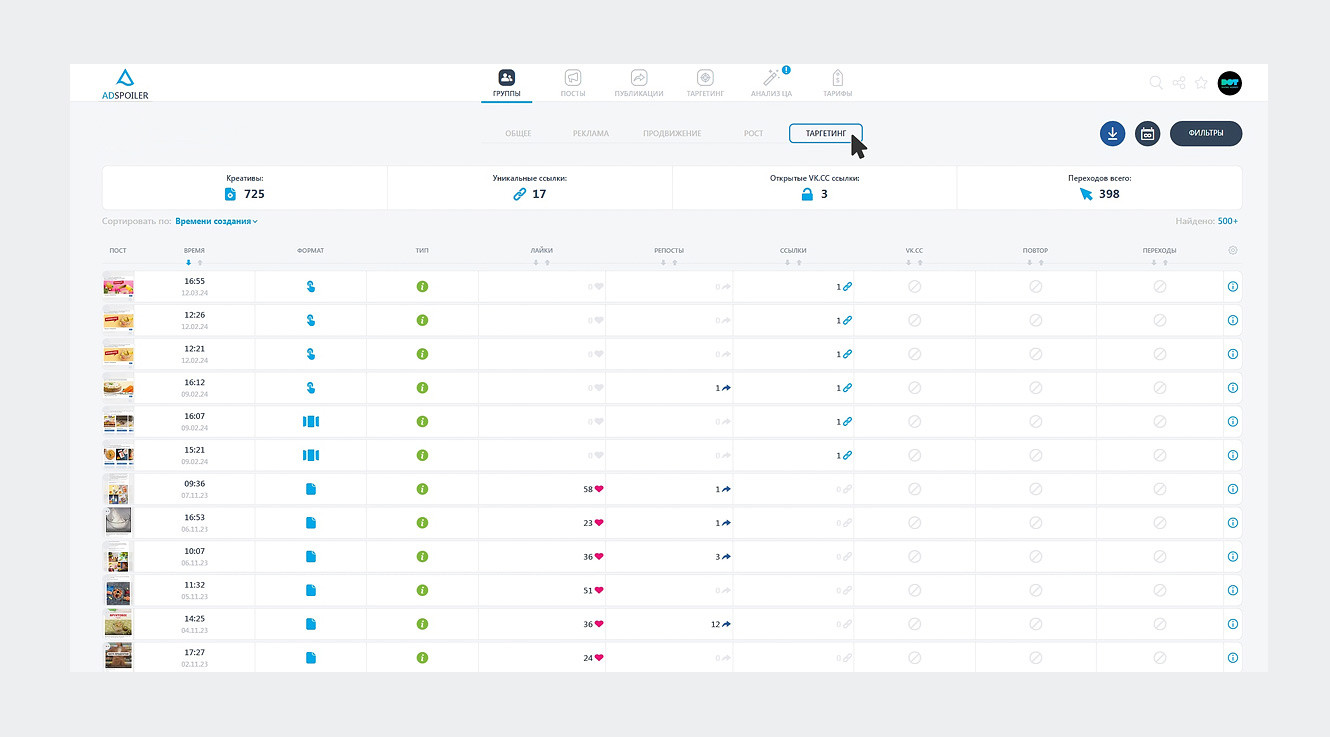Open link icon in 16:12 row
Image resolution: width=1330 pixels, height=737 pixels.
(847, 388)
